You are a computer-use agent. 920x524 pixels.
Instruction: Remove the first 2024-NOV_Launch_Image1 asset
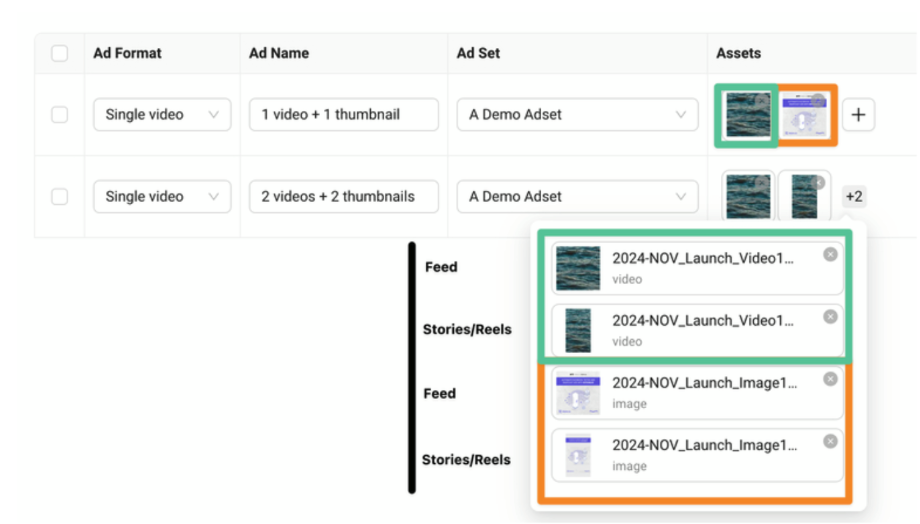tap(830, 379)
